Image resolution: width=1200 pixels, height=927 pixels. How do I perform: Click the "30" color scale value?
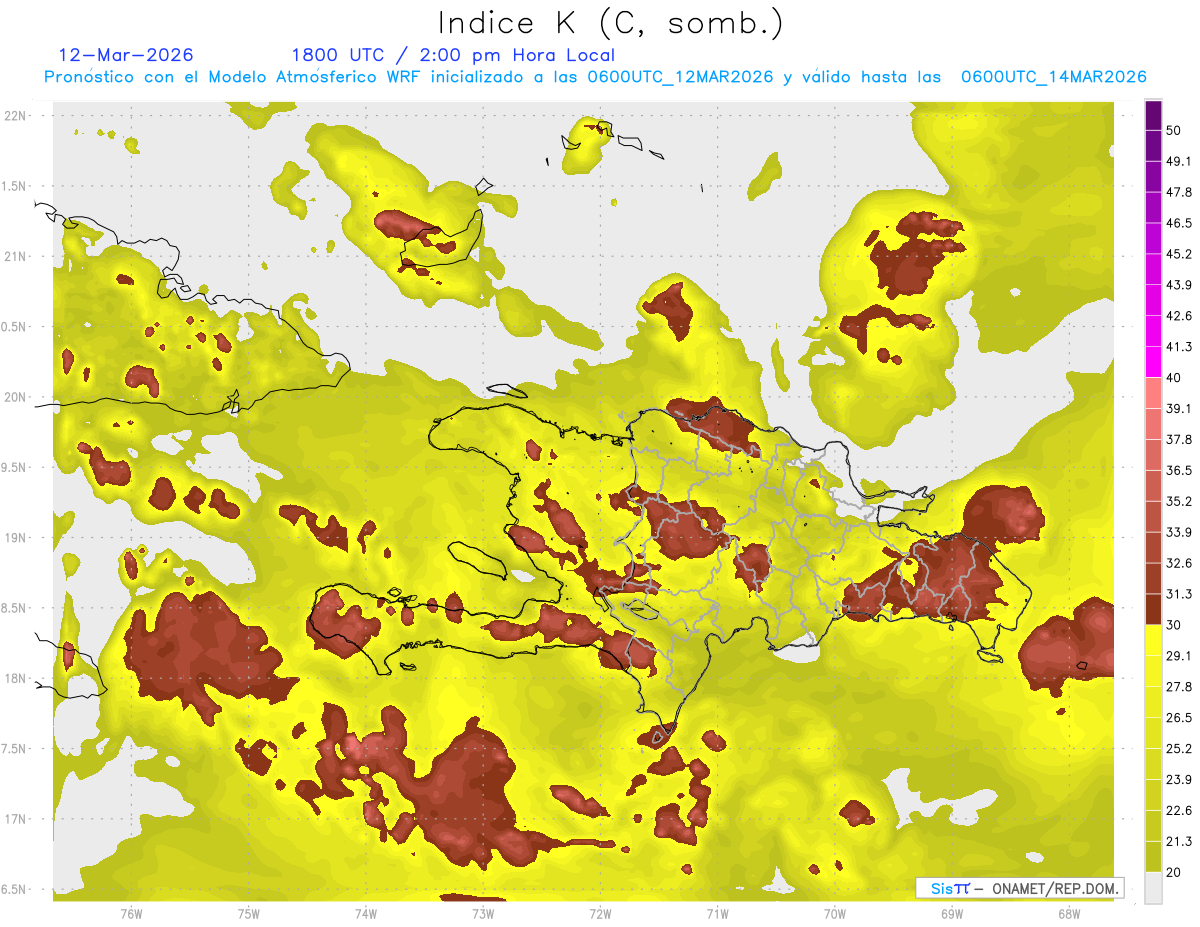coord(1174,625)
